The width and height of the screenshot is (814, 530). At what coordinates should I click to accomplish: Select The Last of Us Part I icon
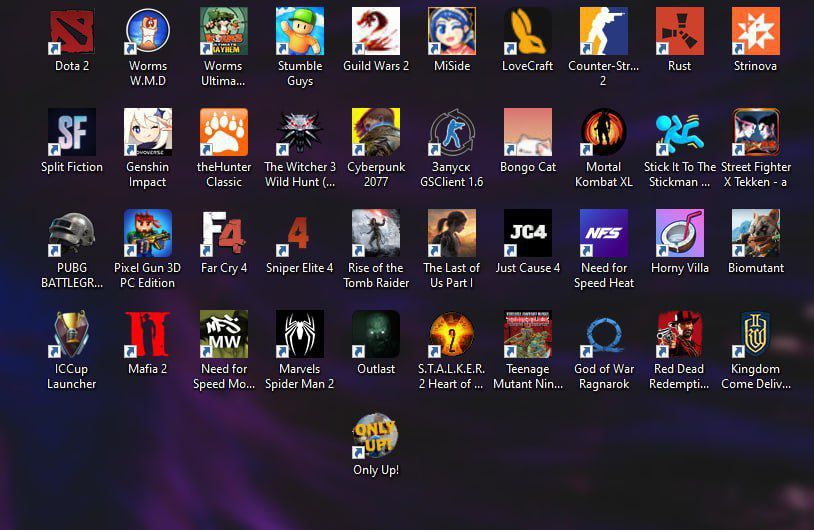pos(452,233)
